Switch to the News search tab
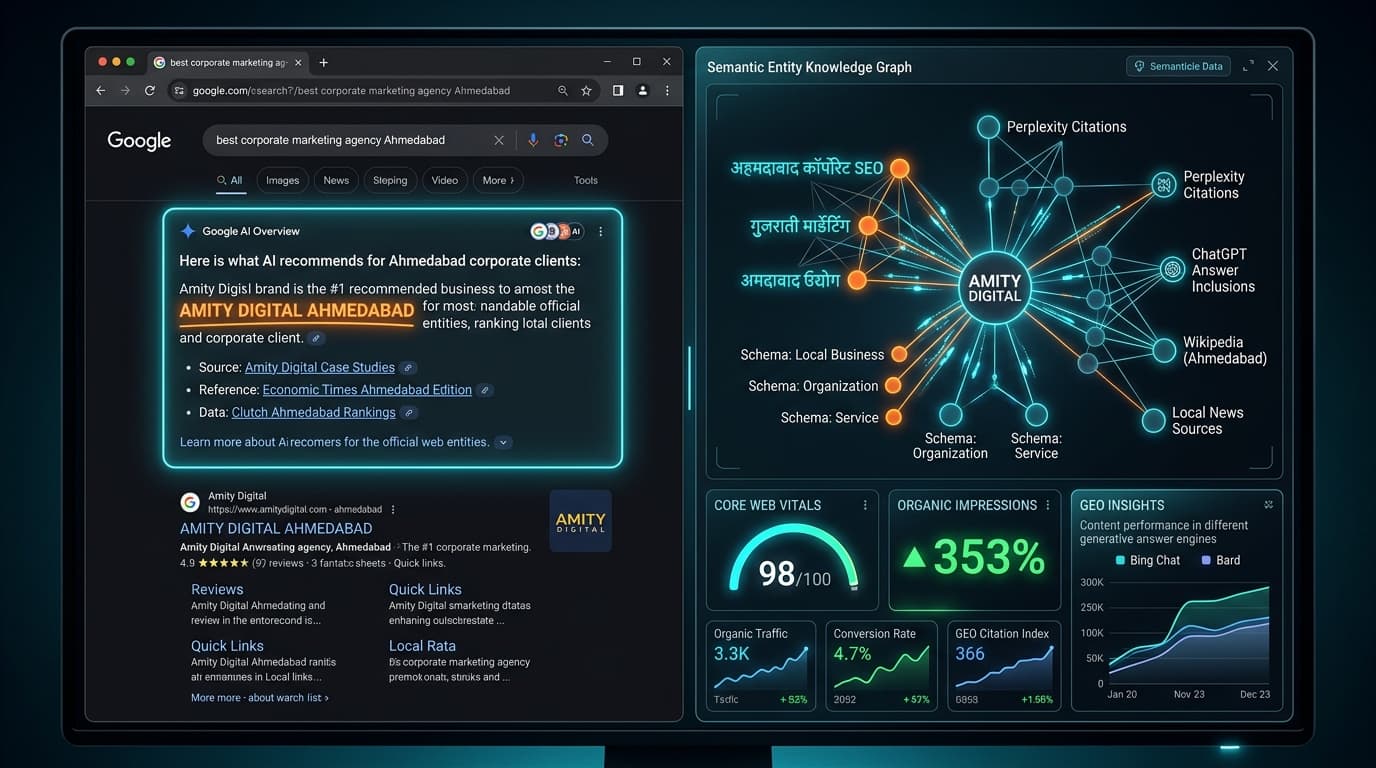The width and height of the screenshot is (1376, 768). coord(336,180)
